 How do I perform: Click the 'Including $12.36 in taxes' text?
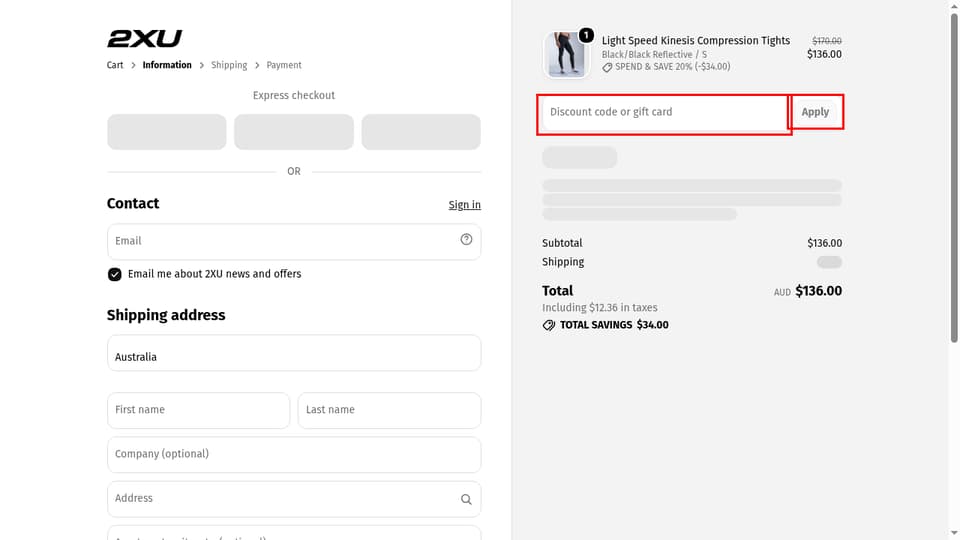(599, 308)
